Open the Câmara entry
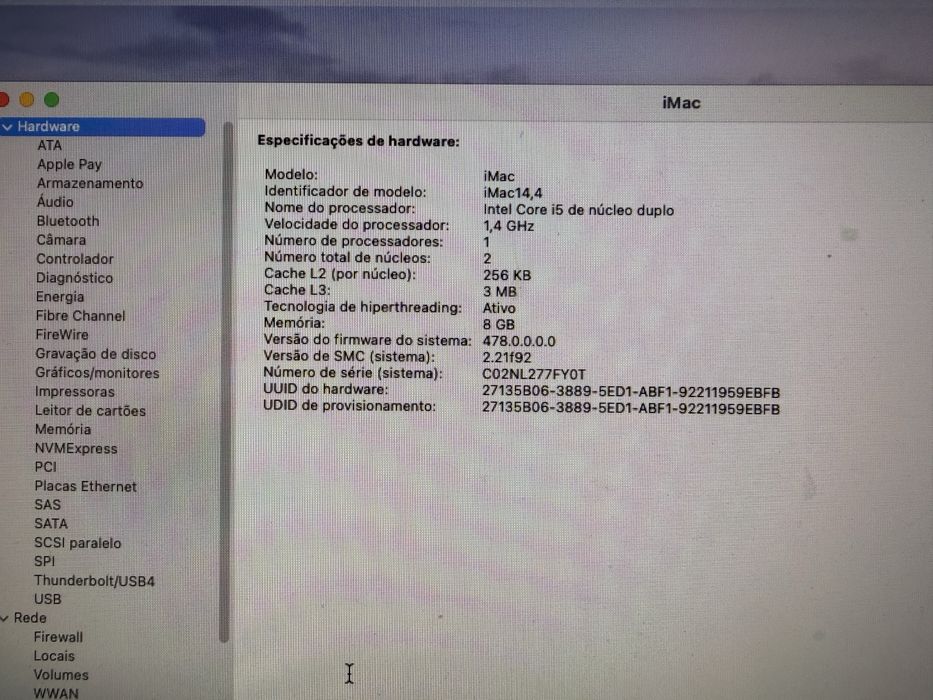The width and height of the screenshot is (933, 700). (x=61, y=240)
